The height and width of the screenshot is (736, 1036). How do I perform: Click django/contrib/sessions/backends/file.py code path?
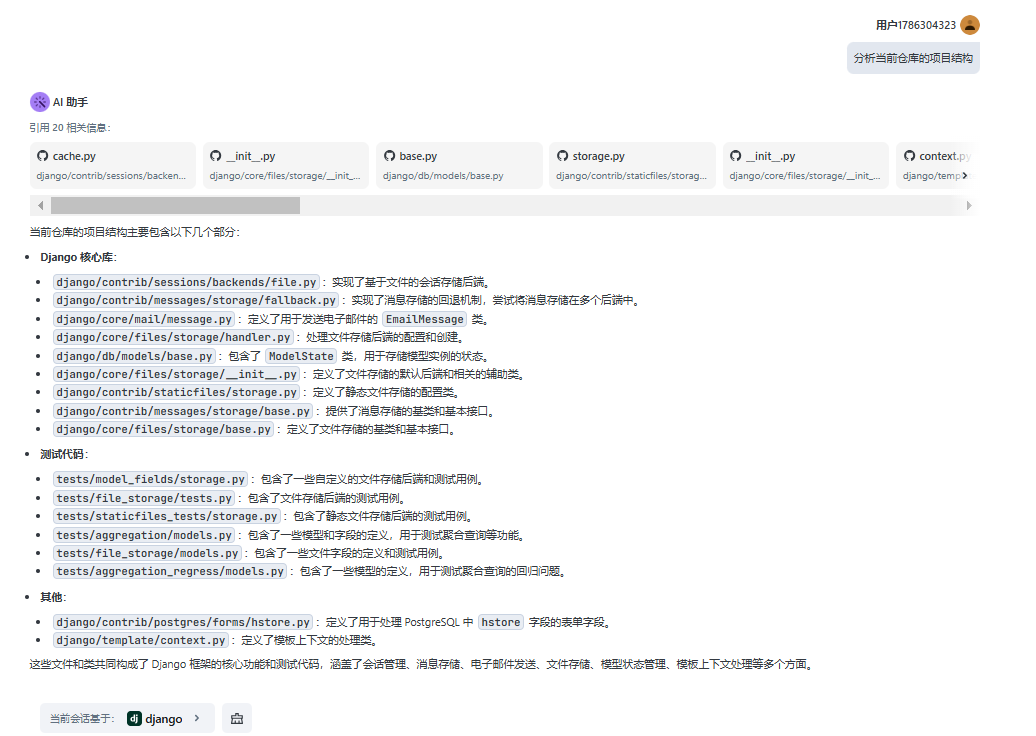pyautogui.click(x=186, y=282)
